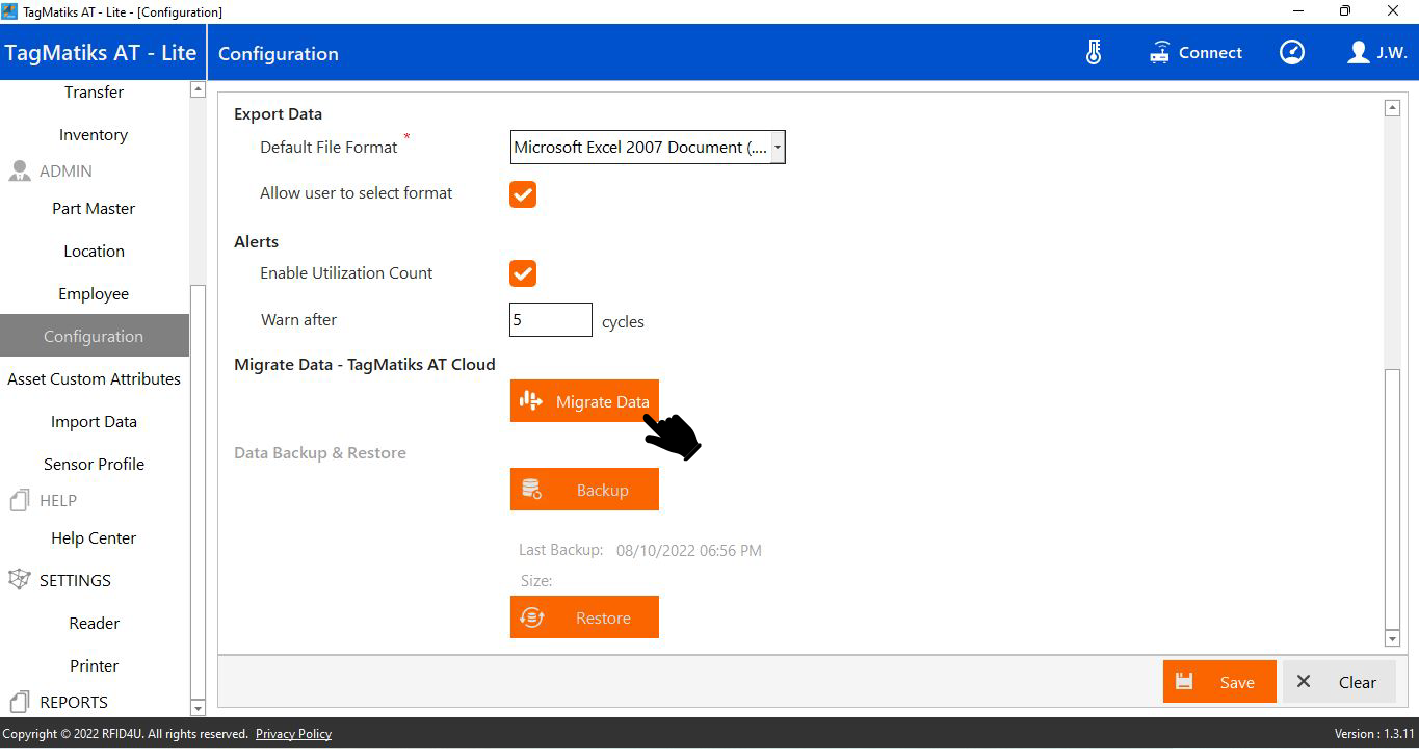This screenshot has width=1419, height=749.
Task: Select Asset Custom Attributes menu item
Action: (94, 379)
